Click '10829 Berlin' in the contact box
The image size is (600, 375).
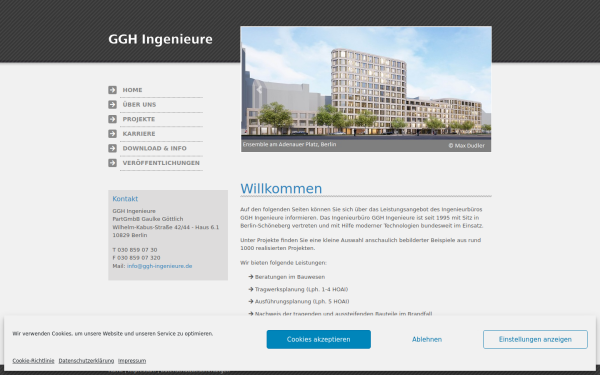(x=130, y=235)
